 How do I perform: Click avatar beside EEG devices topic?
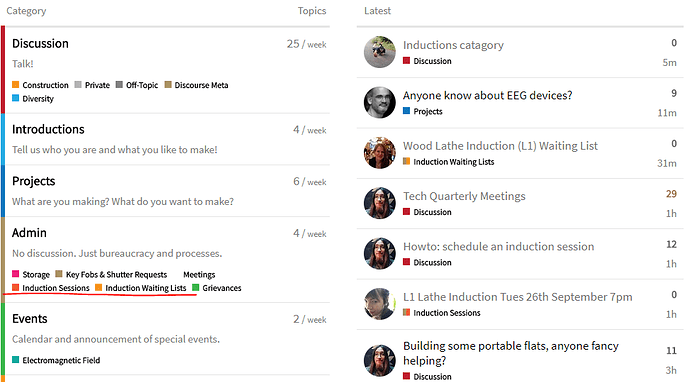380,103
